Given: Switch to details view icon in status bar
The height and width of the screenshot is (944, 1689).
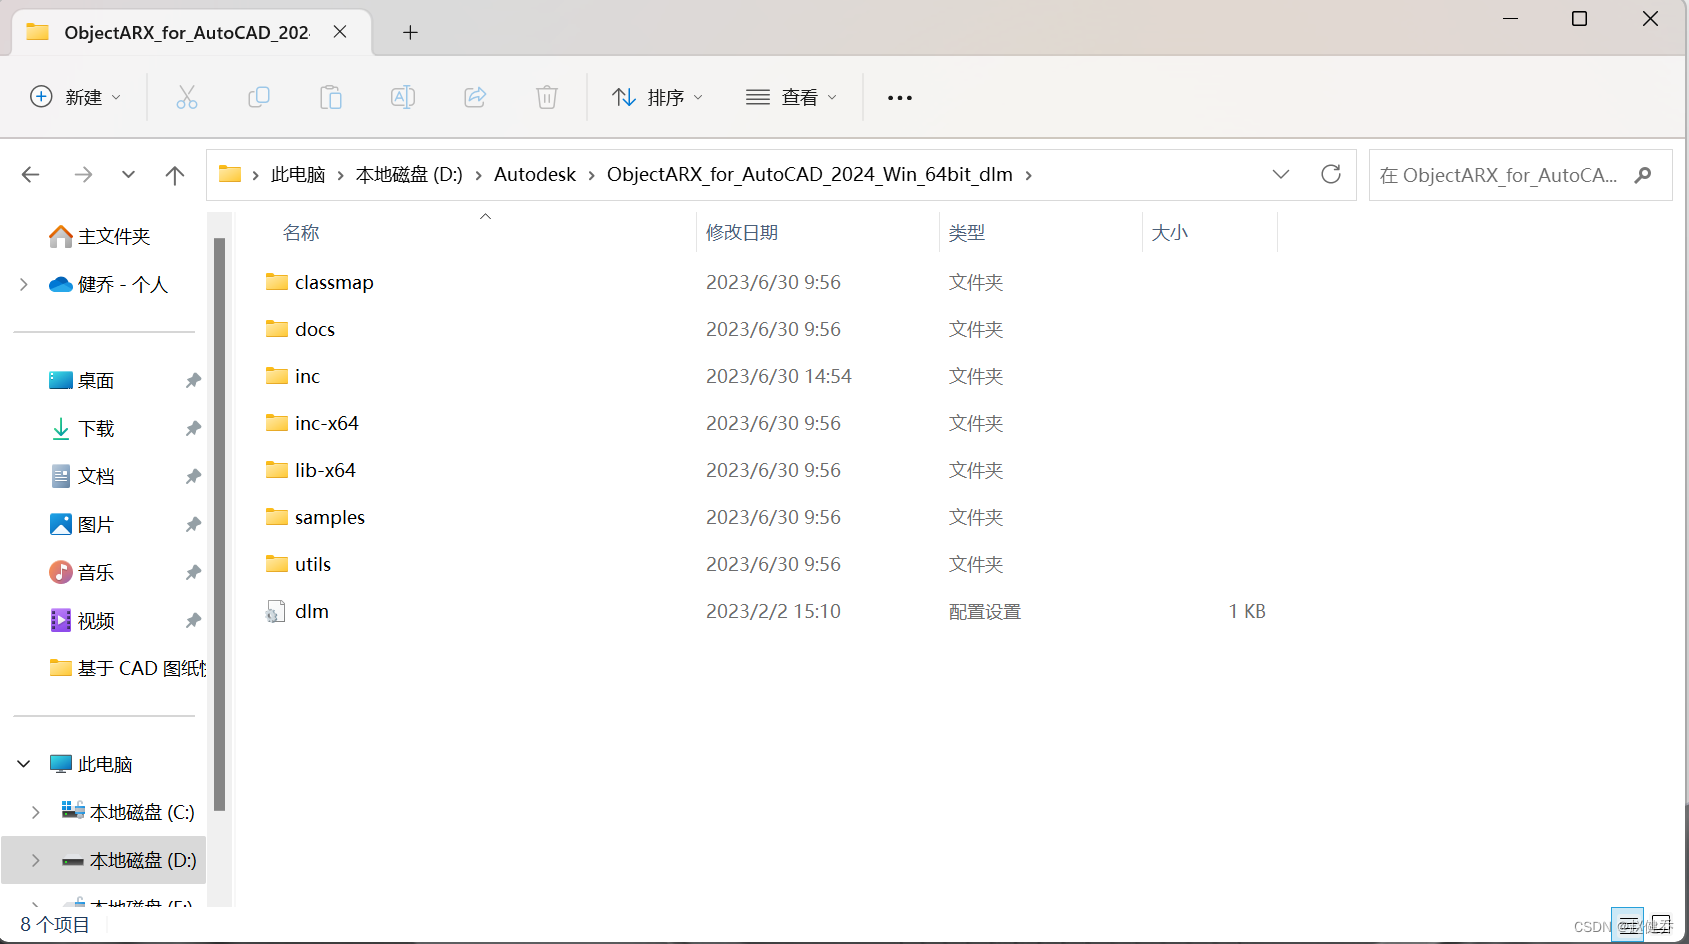Looking at the screenshot, I should [x=1628, y=924].
